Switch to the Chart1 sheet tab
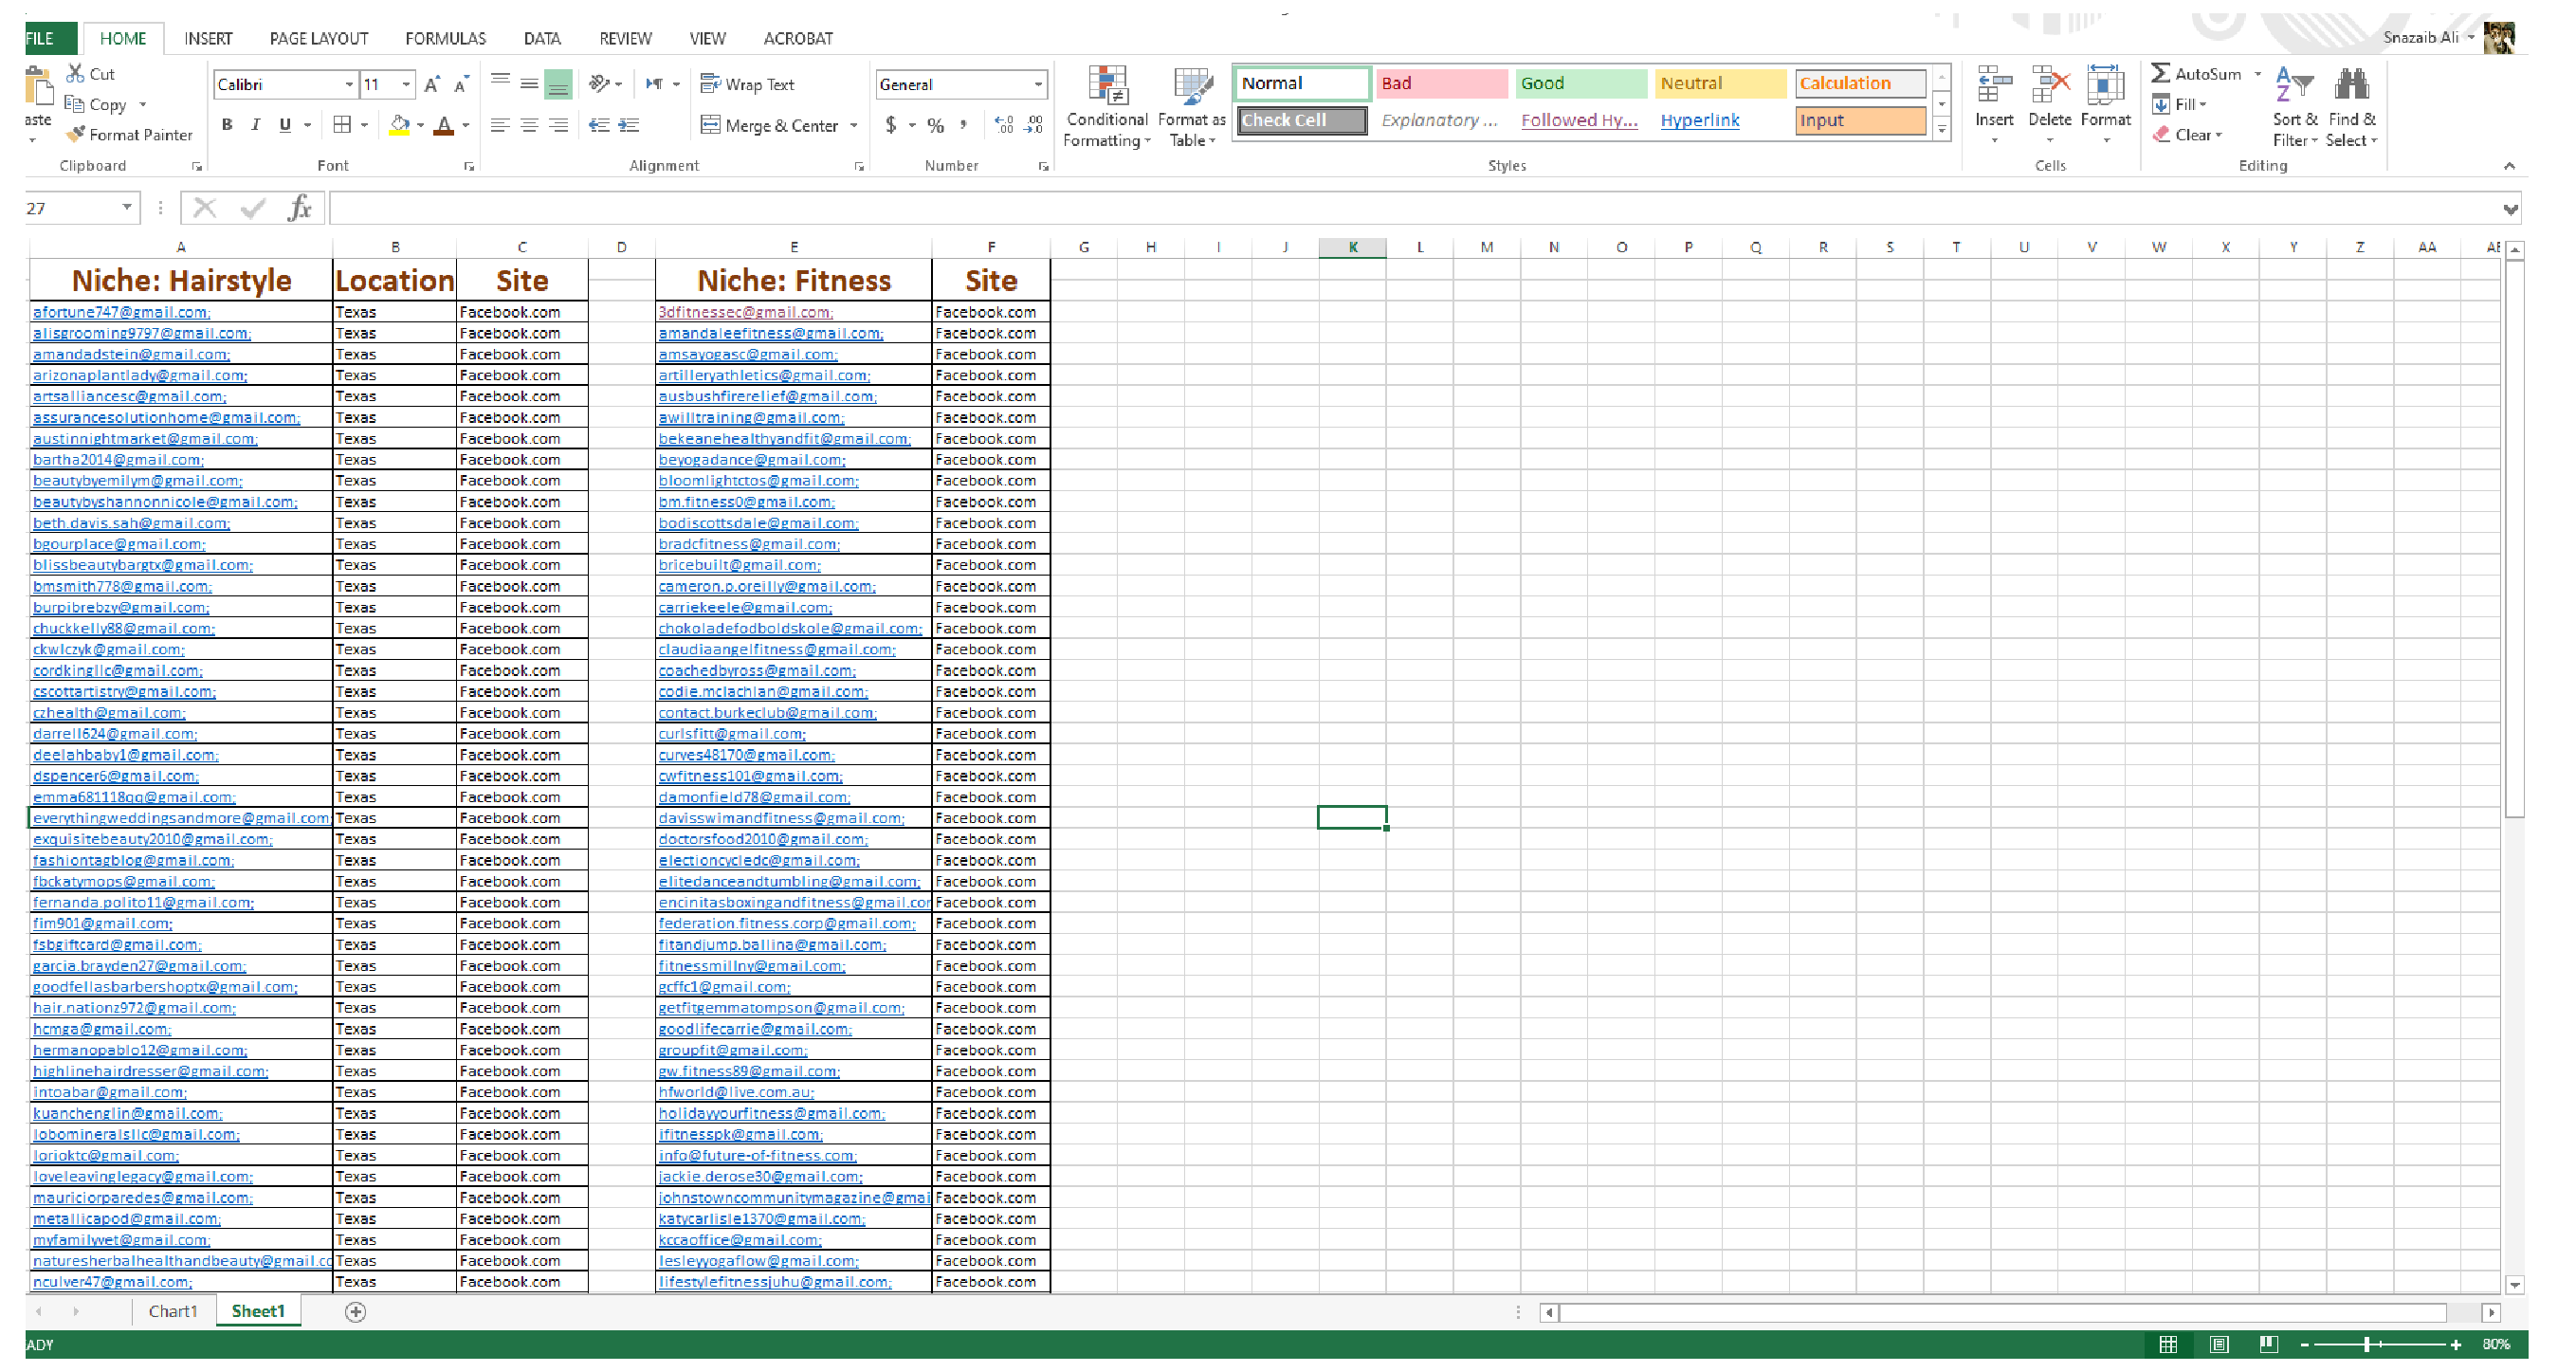 pos(172,1311)
